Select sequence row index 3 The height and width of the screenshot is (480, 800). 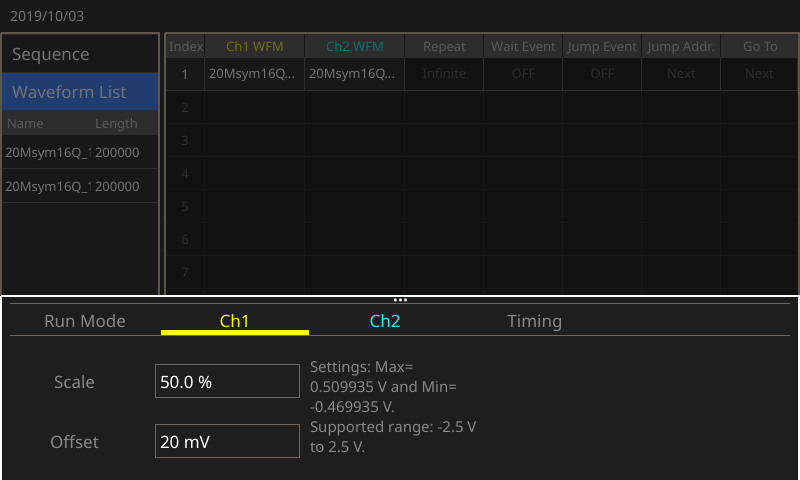(185, 140)
